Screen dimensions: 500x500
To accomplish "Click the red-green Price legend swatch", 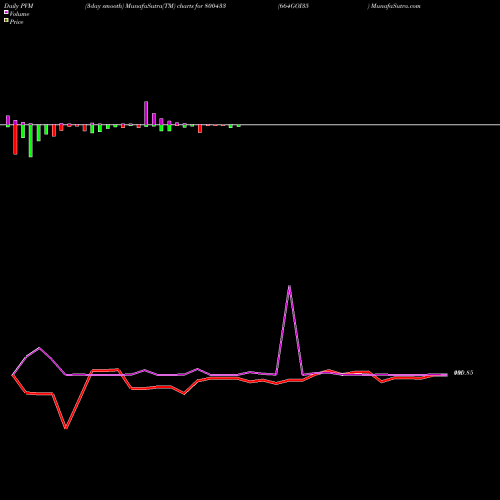I will click(6, 20).
